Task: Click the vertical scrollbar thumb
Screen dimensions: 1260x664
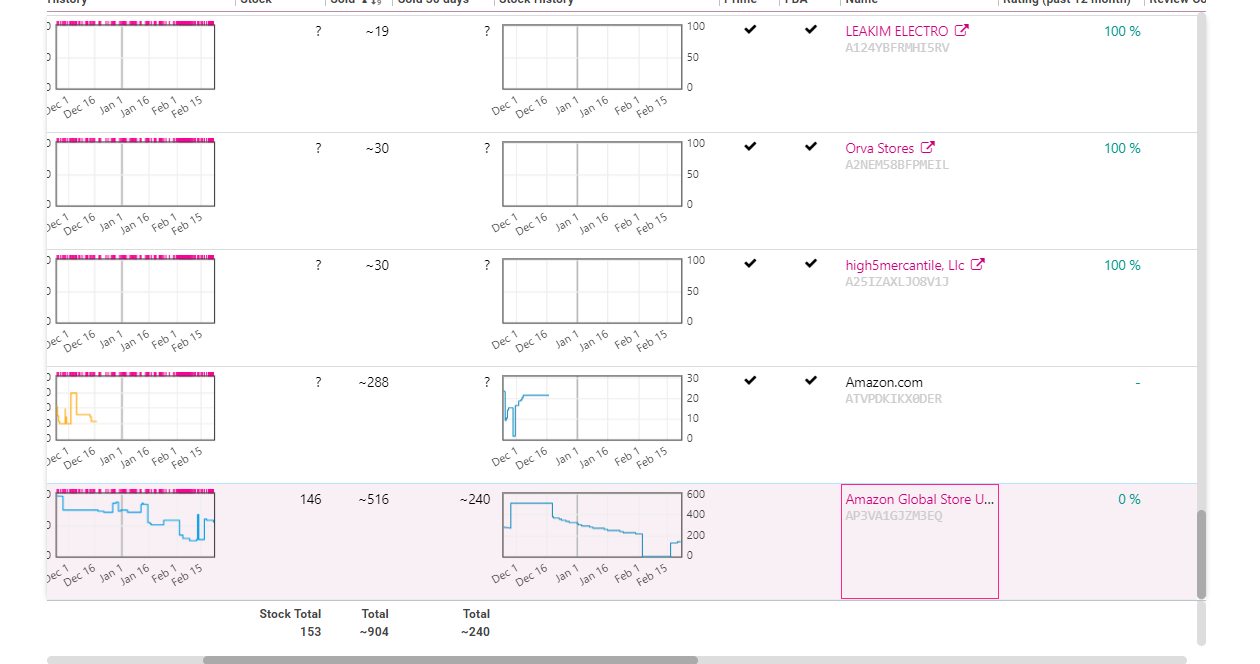Action: 1201,554
